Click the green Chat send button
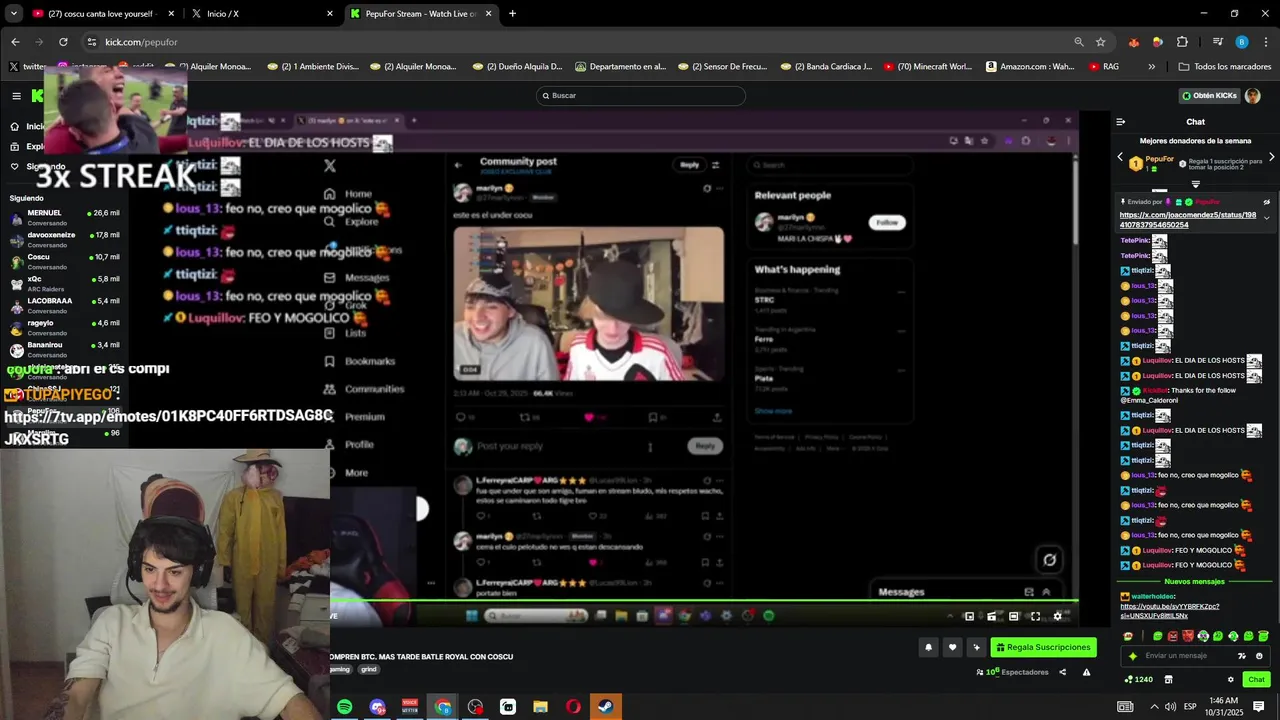 [x=1256, y=679]
